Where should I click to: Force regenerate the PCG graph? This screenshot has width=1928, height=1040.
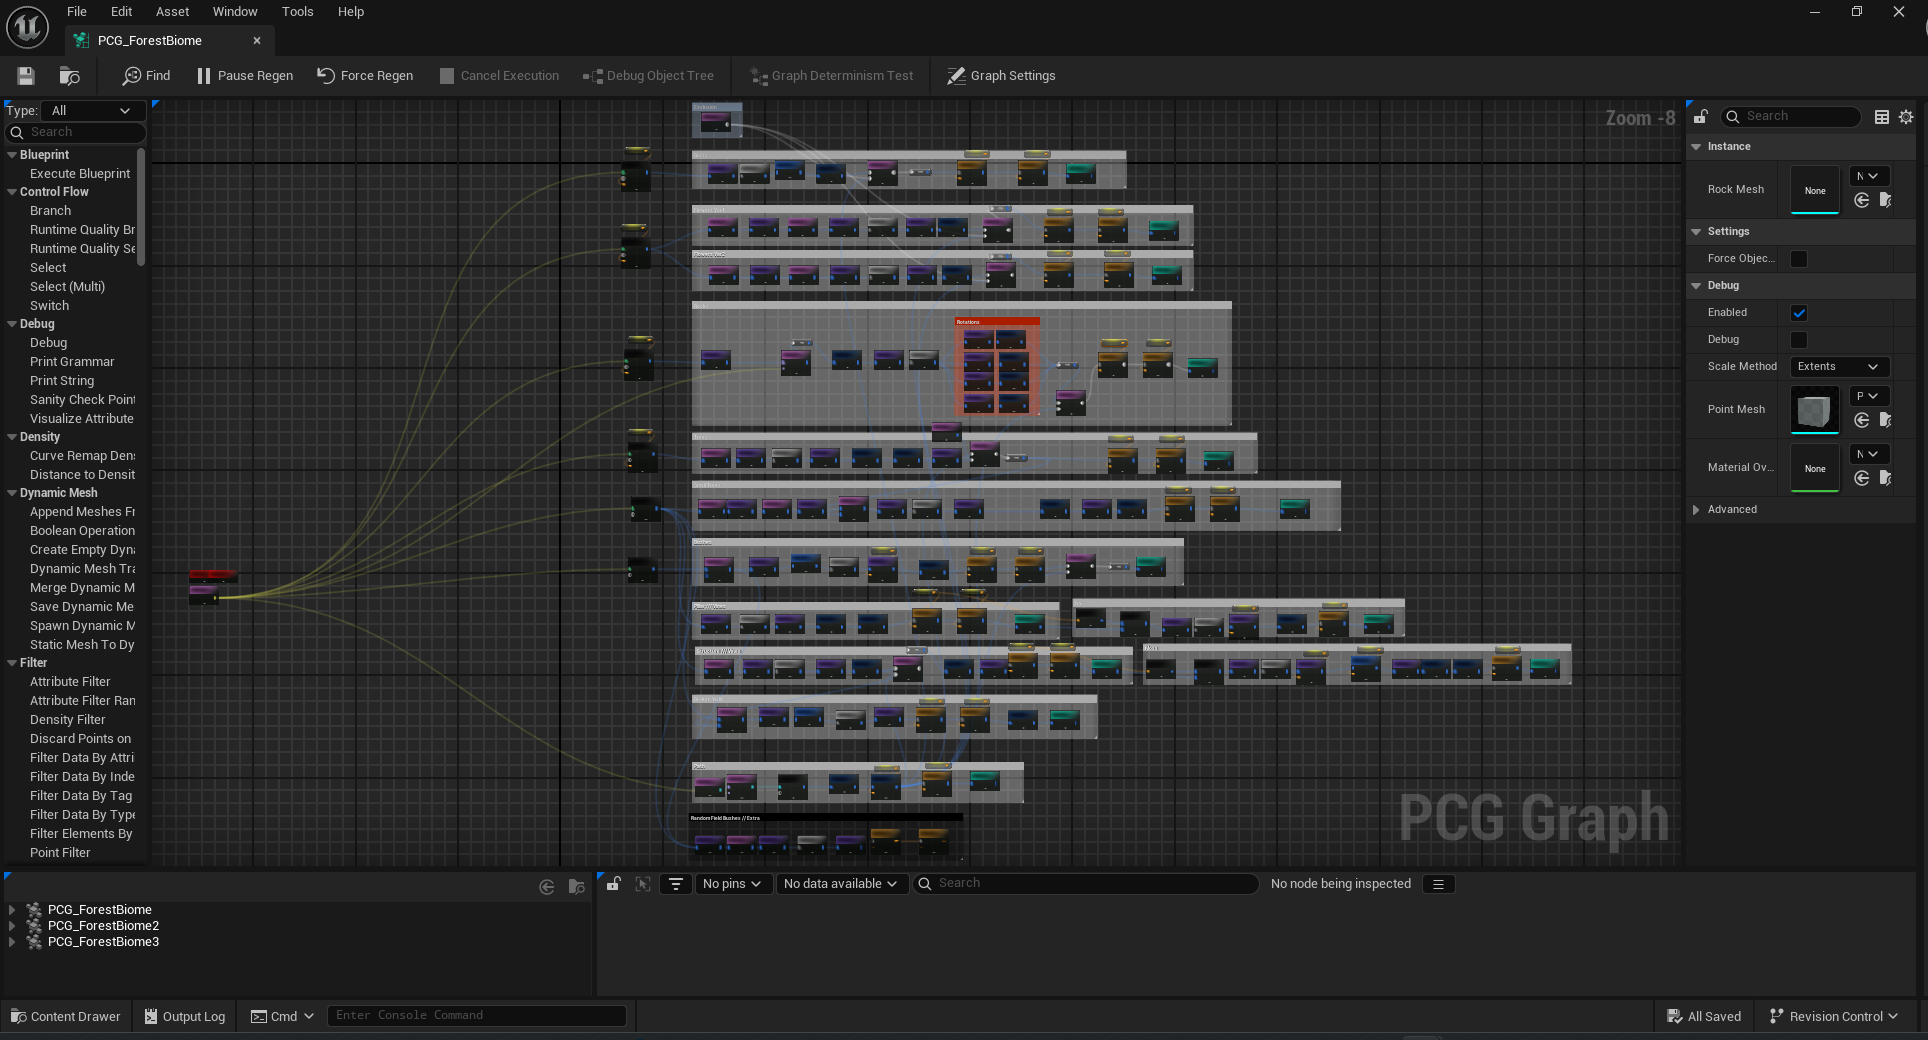click(365, 76)
